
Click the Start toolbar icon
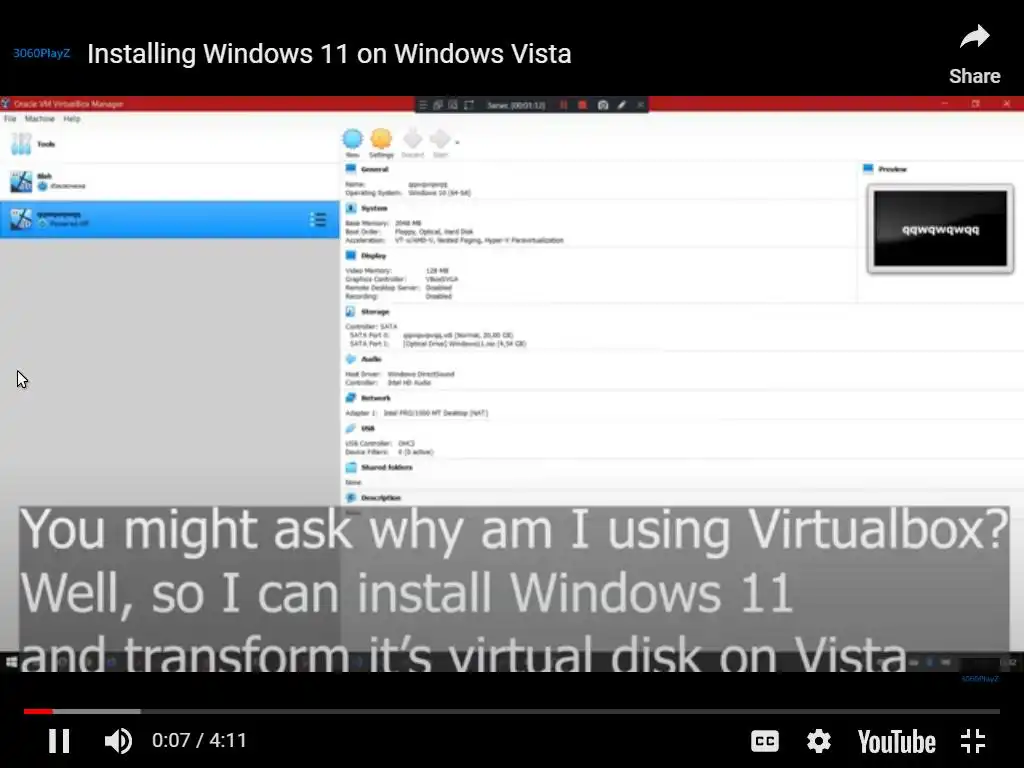tap(441, 143)
